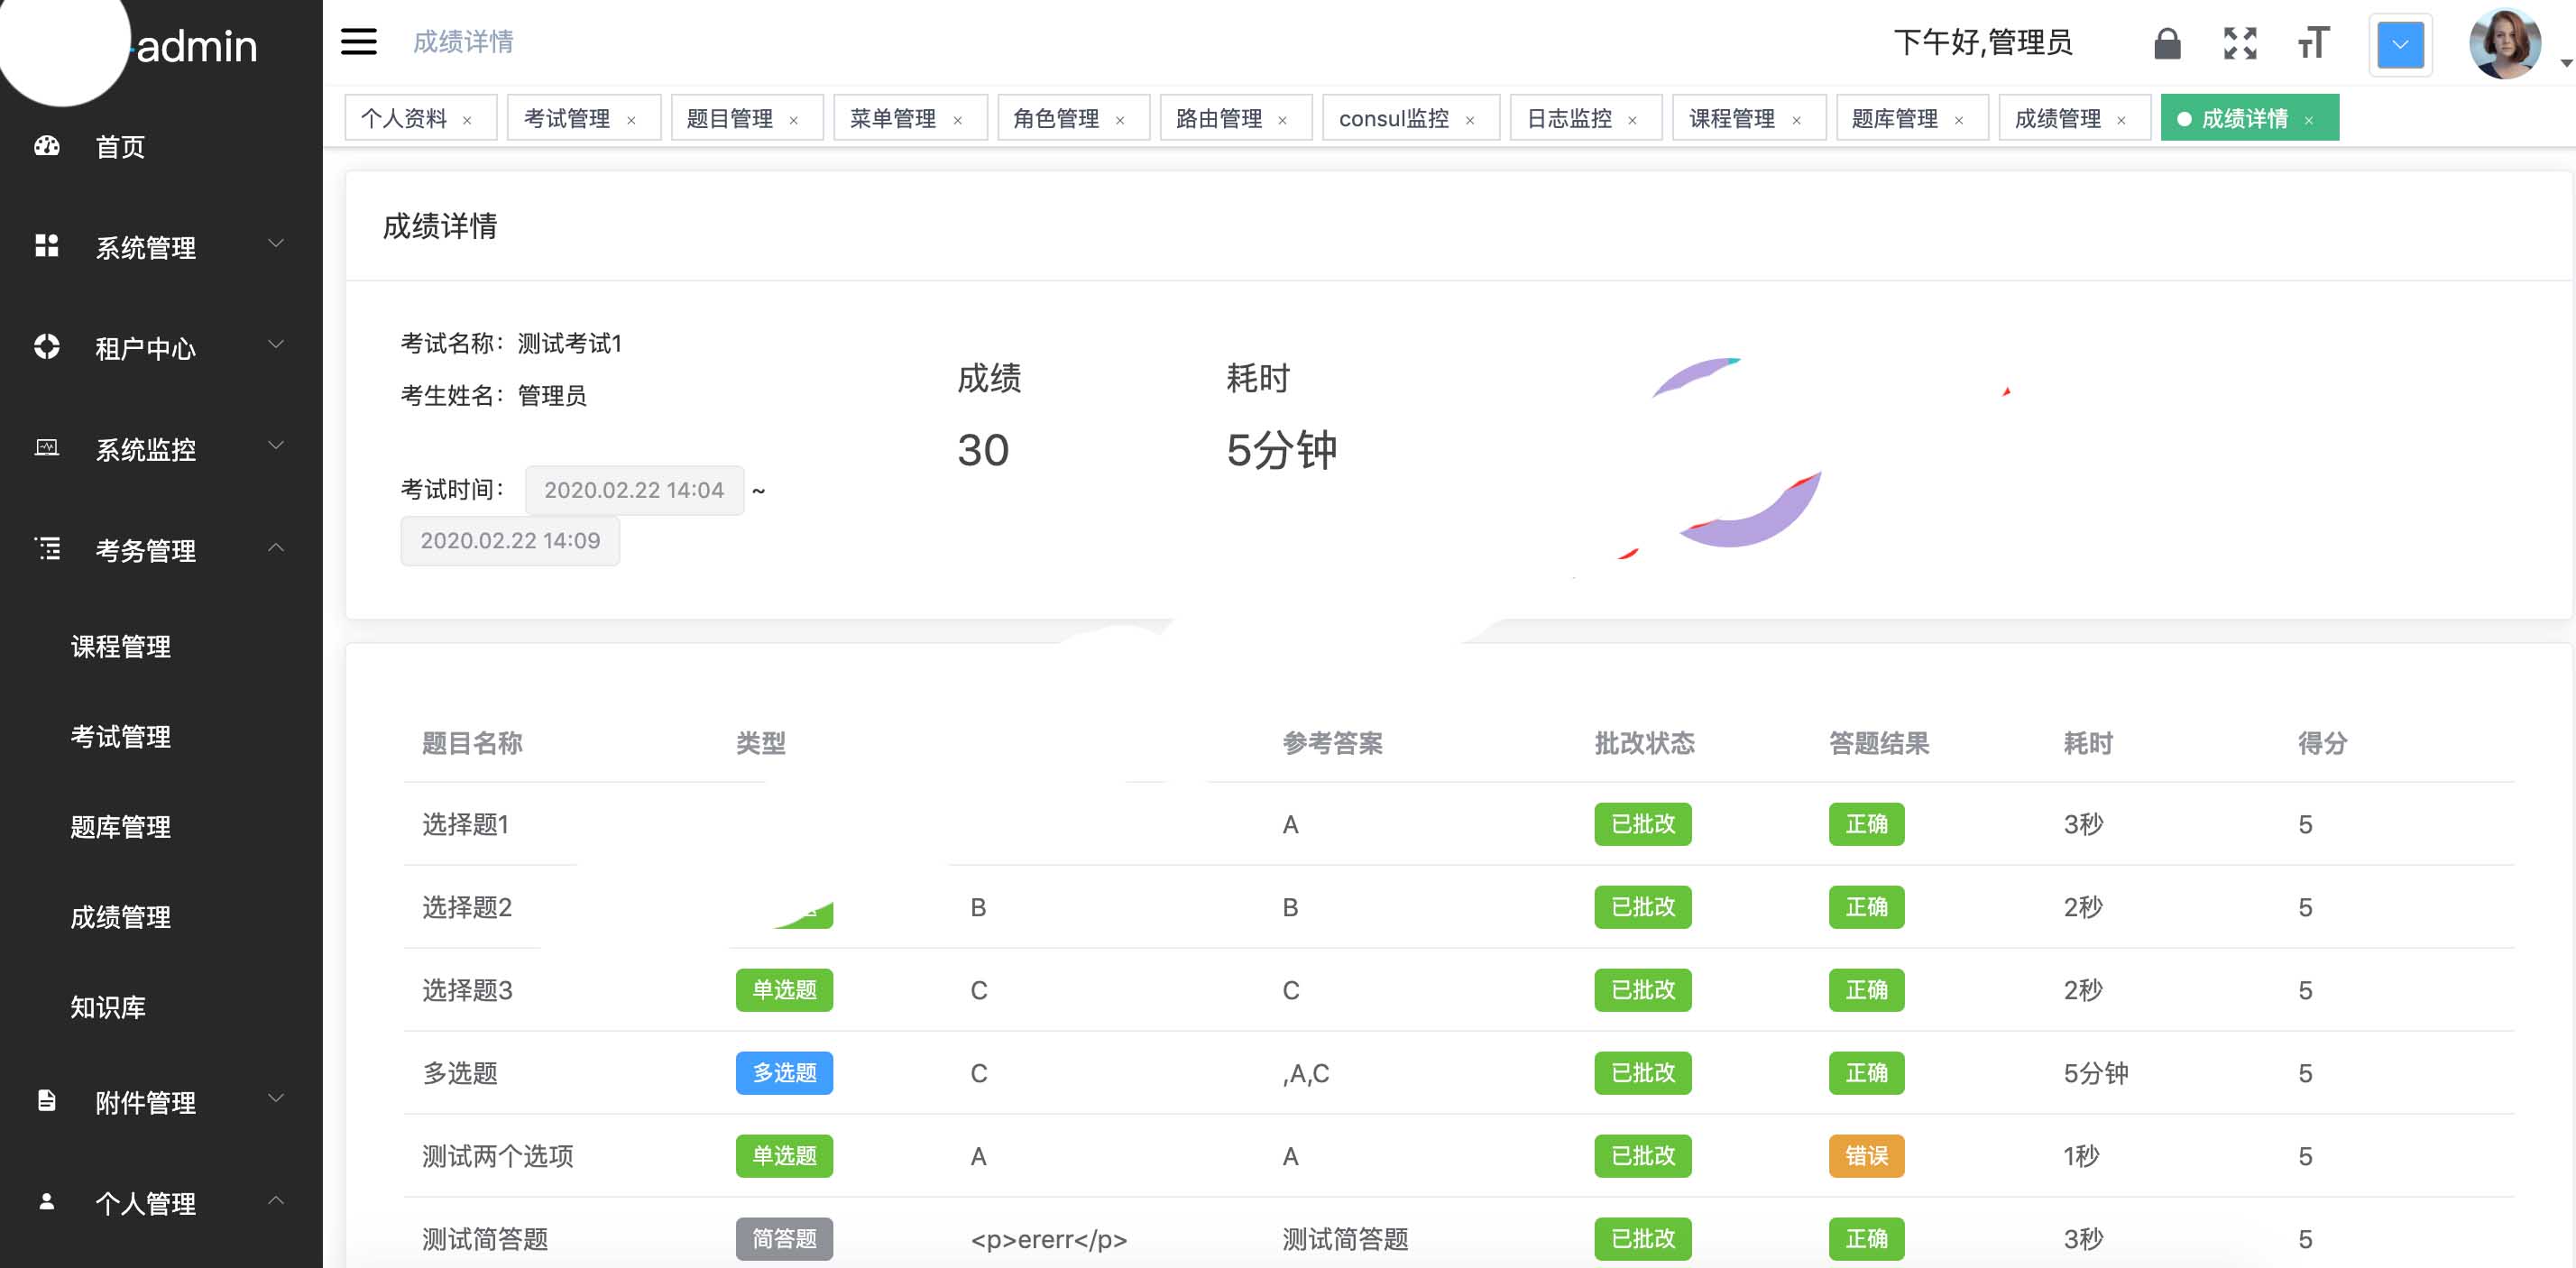2576x1268 pixels.
Task: Open the blue dropdown button in header
Action: (x=2399, y=45)
